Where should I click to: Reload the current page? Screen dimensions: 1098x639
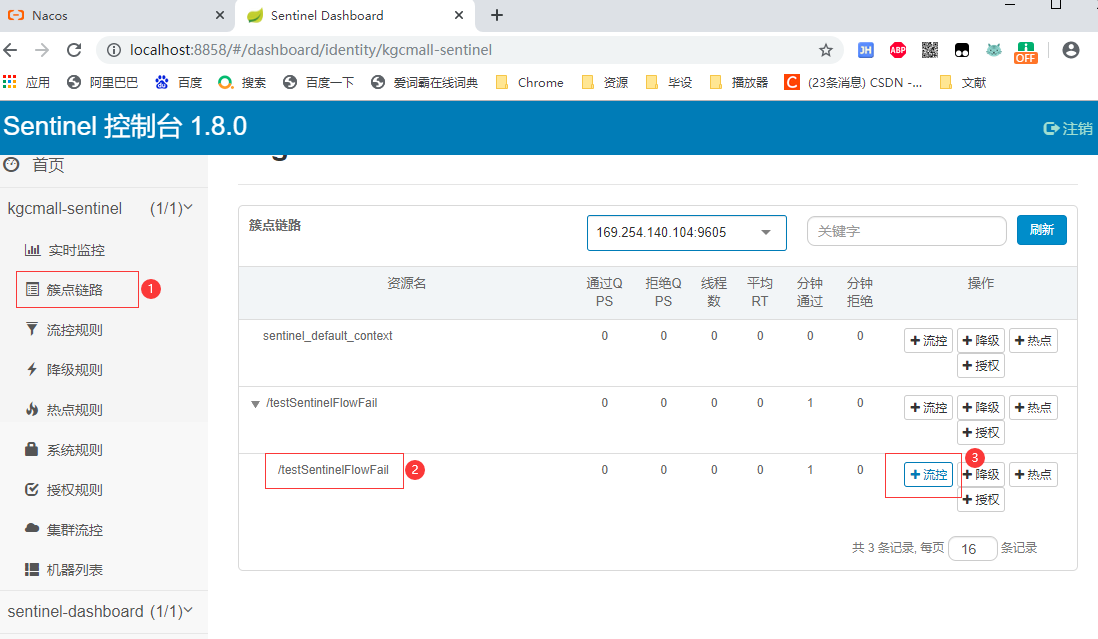tap(74, 50)
